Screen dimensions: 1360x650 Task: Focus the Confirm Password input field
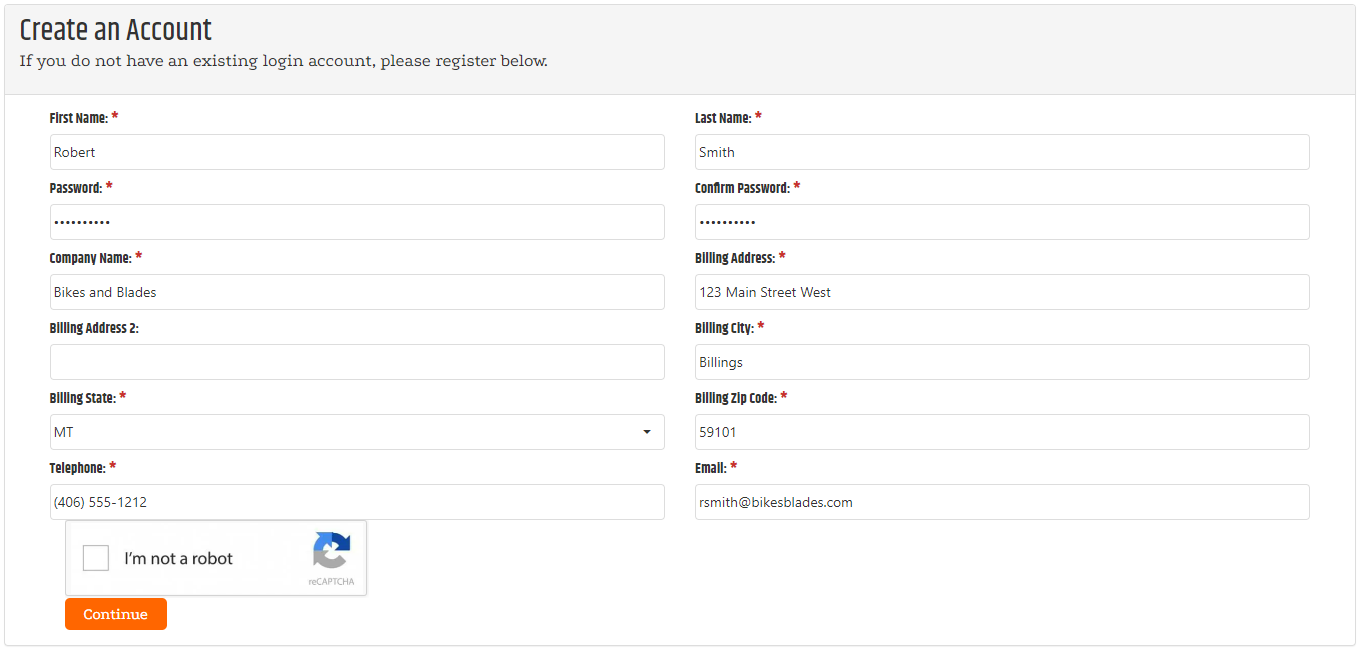[x=1002, y=222]
